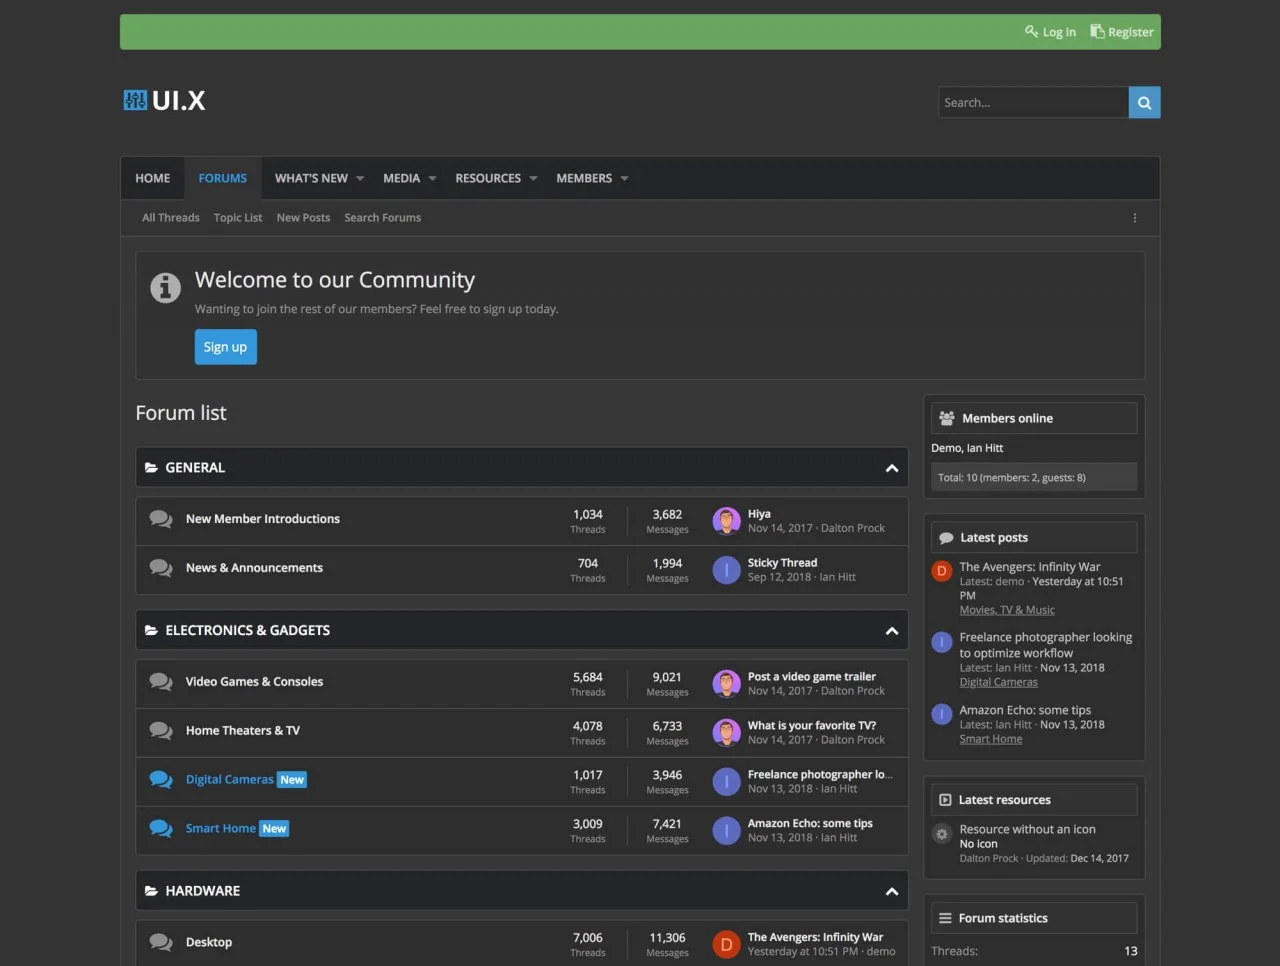1280x966 pixels.
Task: Open the three-dot more options menu
Action: (x=1134, y=218)
